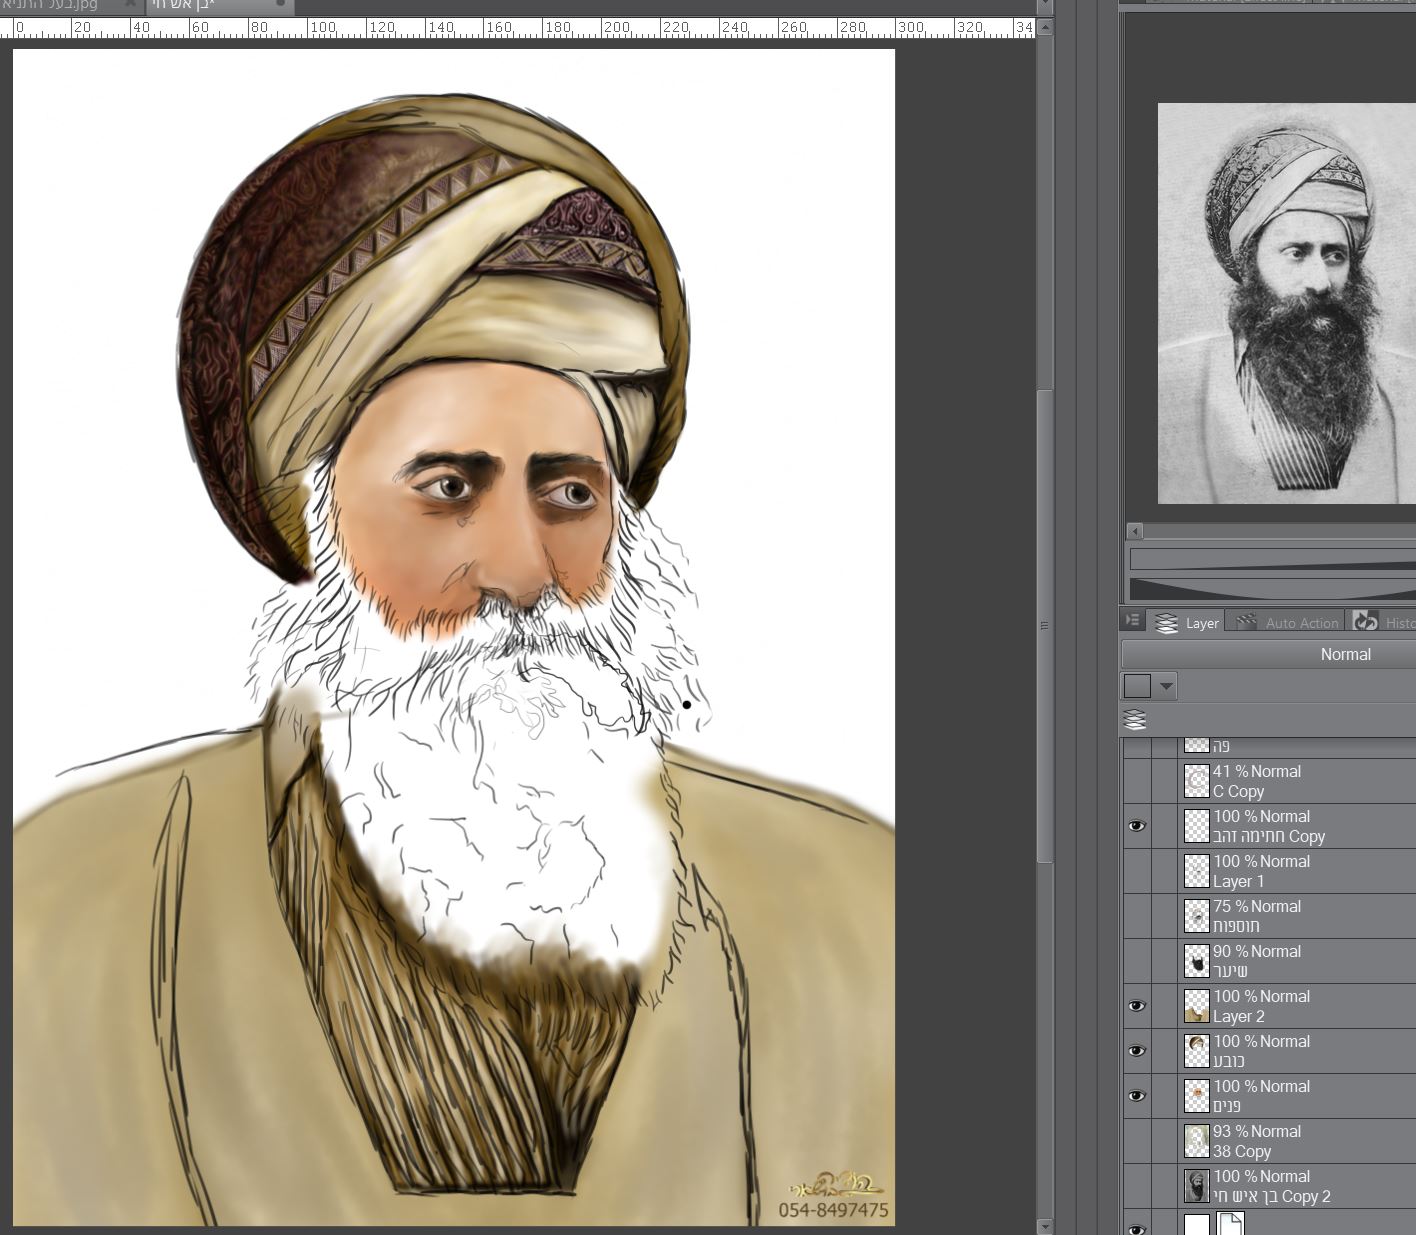
Task: Hide the כובע layer using the eye
Action: coord(1137,1051)
